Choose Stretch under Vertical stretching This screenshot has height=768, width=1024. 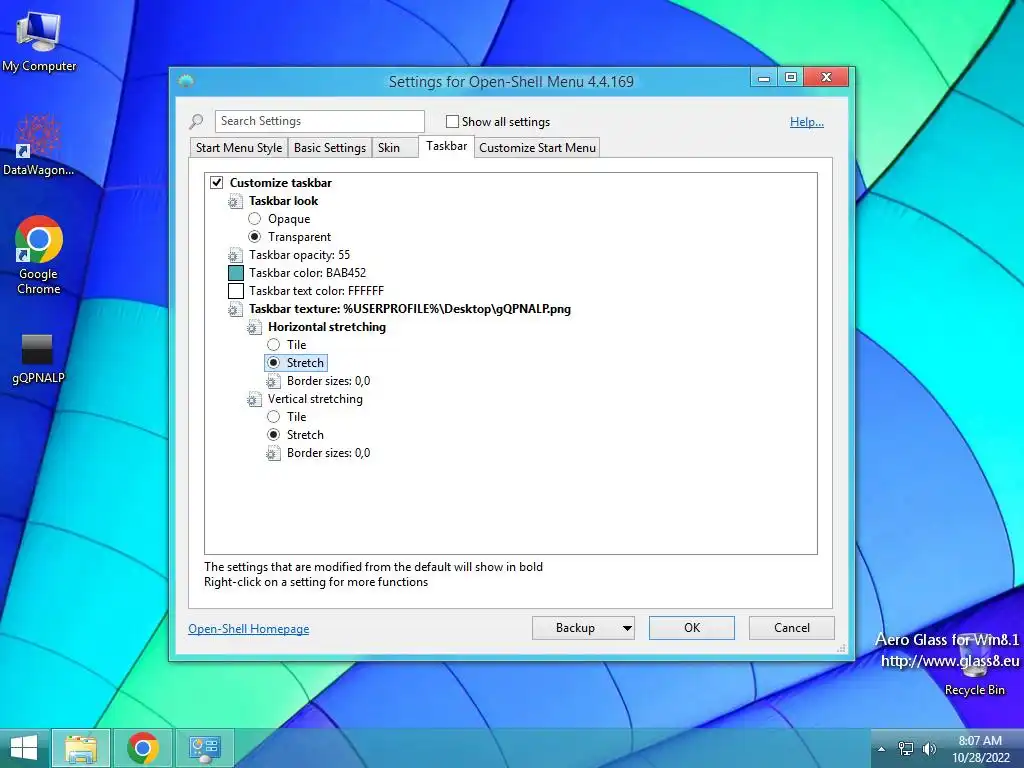tap(274, 435)
